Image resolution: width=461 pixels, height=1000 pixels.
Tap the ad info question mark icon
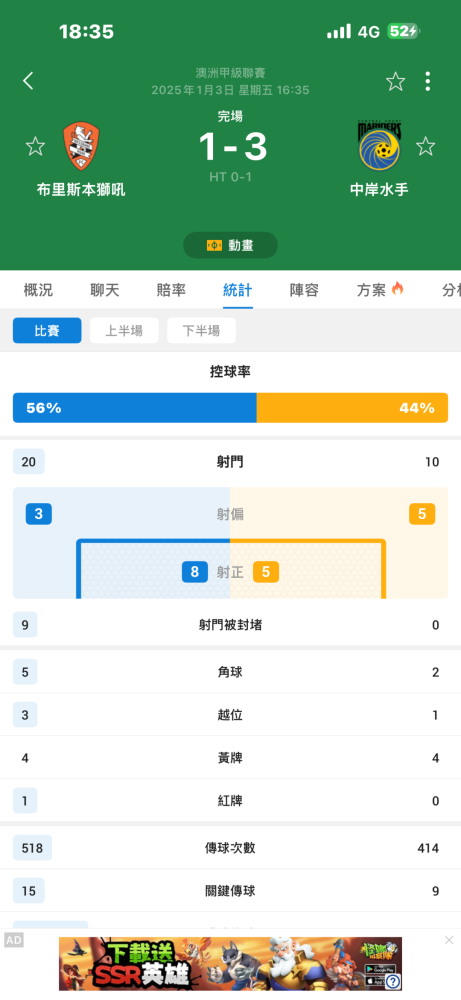pyautogui.click(x=393, y=982)
